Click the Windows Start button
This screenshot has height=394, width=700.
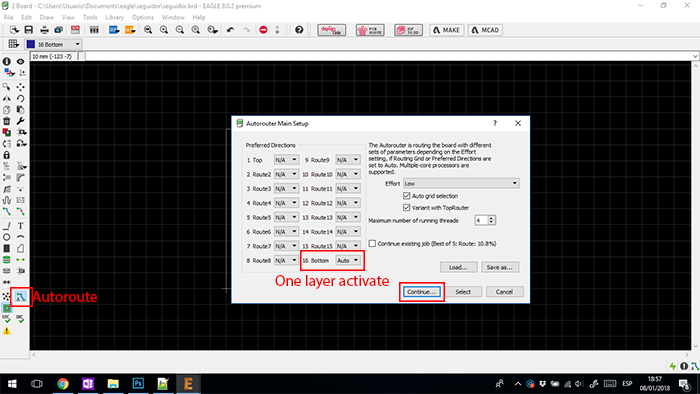(x=12, y=384)
